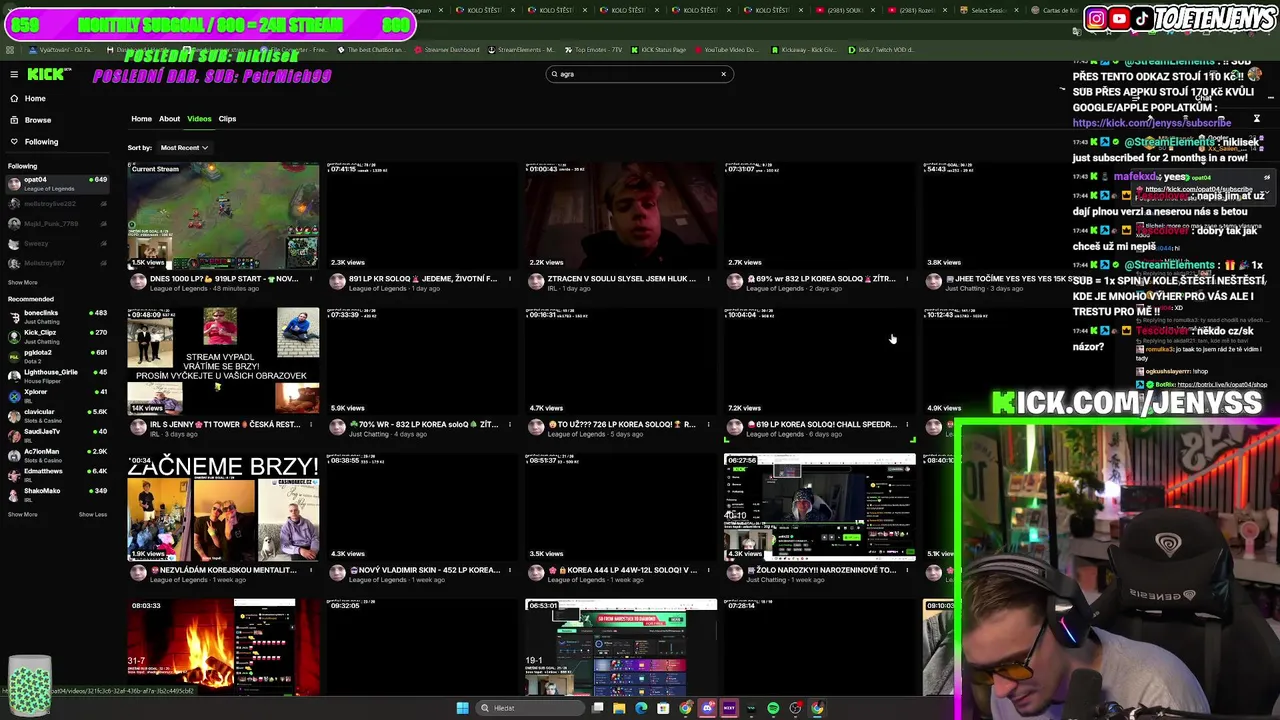Viewport: 1280px width, 720px height.
Task: Open File Explorer from the taskbar
Action: coord(619,708)
